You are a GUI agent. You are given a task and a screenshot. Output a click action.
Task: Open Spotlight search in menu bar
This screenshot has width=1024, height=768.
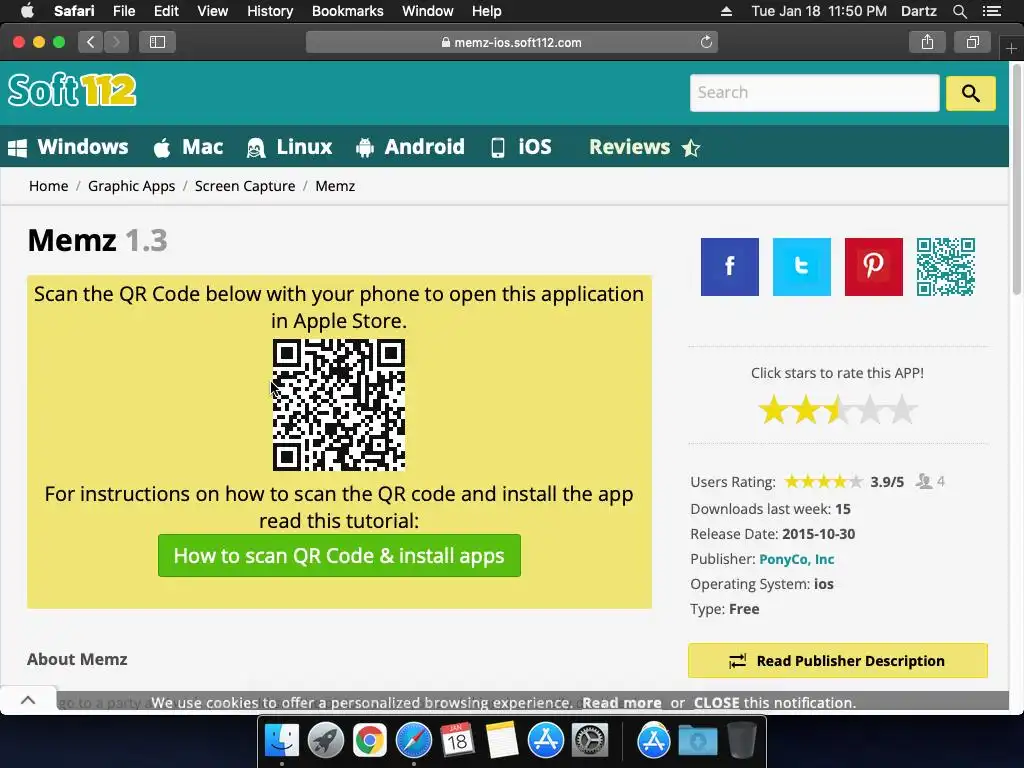click(959, 11)
